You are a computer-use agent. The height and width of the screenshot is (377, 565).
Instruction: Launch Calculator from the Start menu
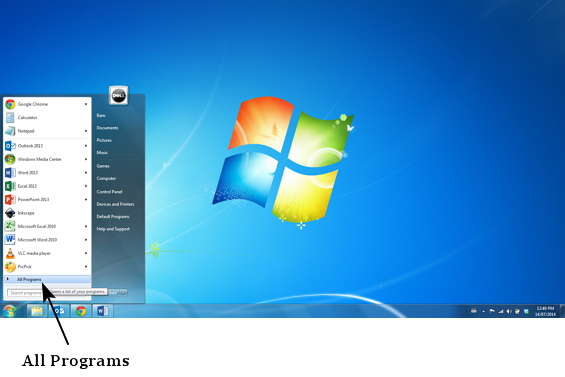point(47,117)
